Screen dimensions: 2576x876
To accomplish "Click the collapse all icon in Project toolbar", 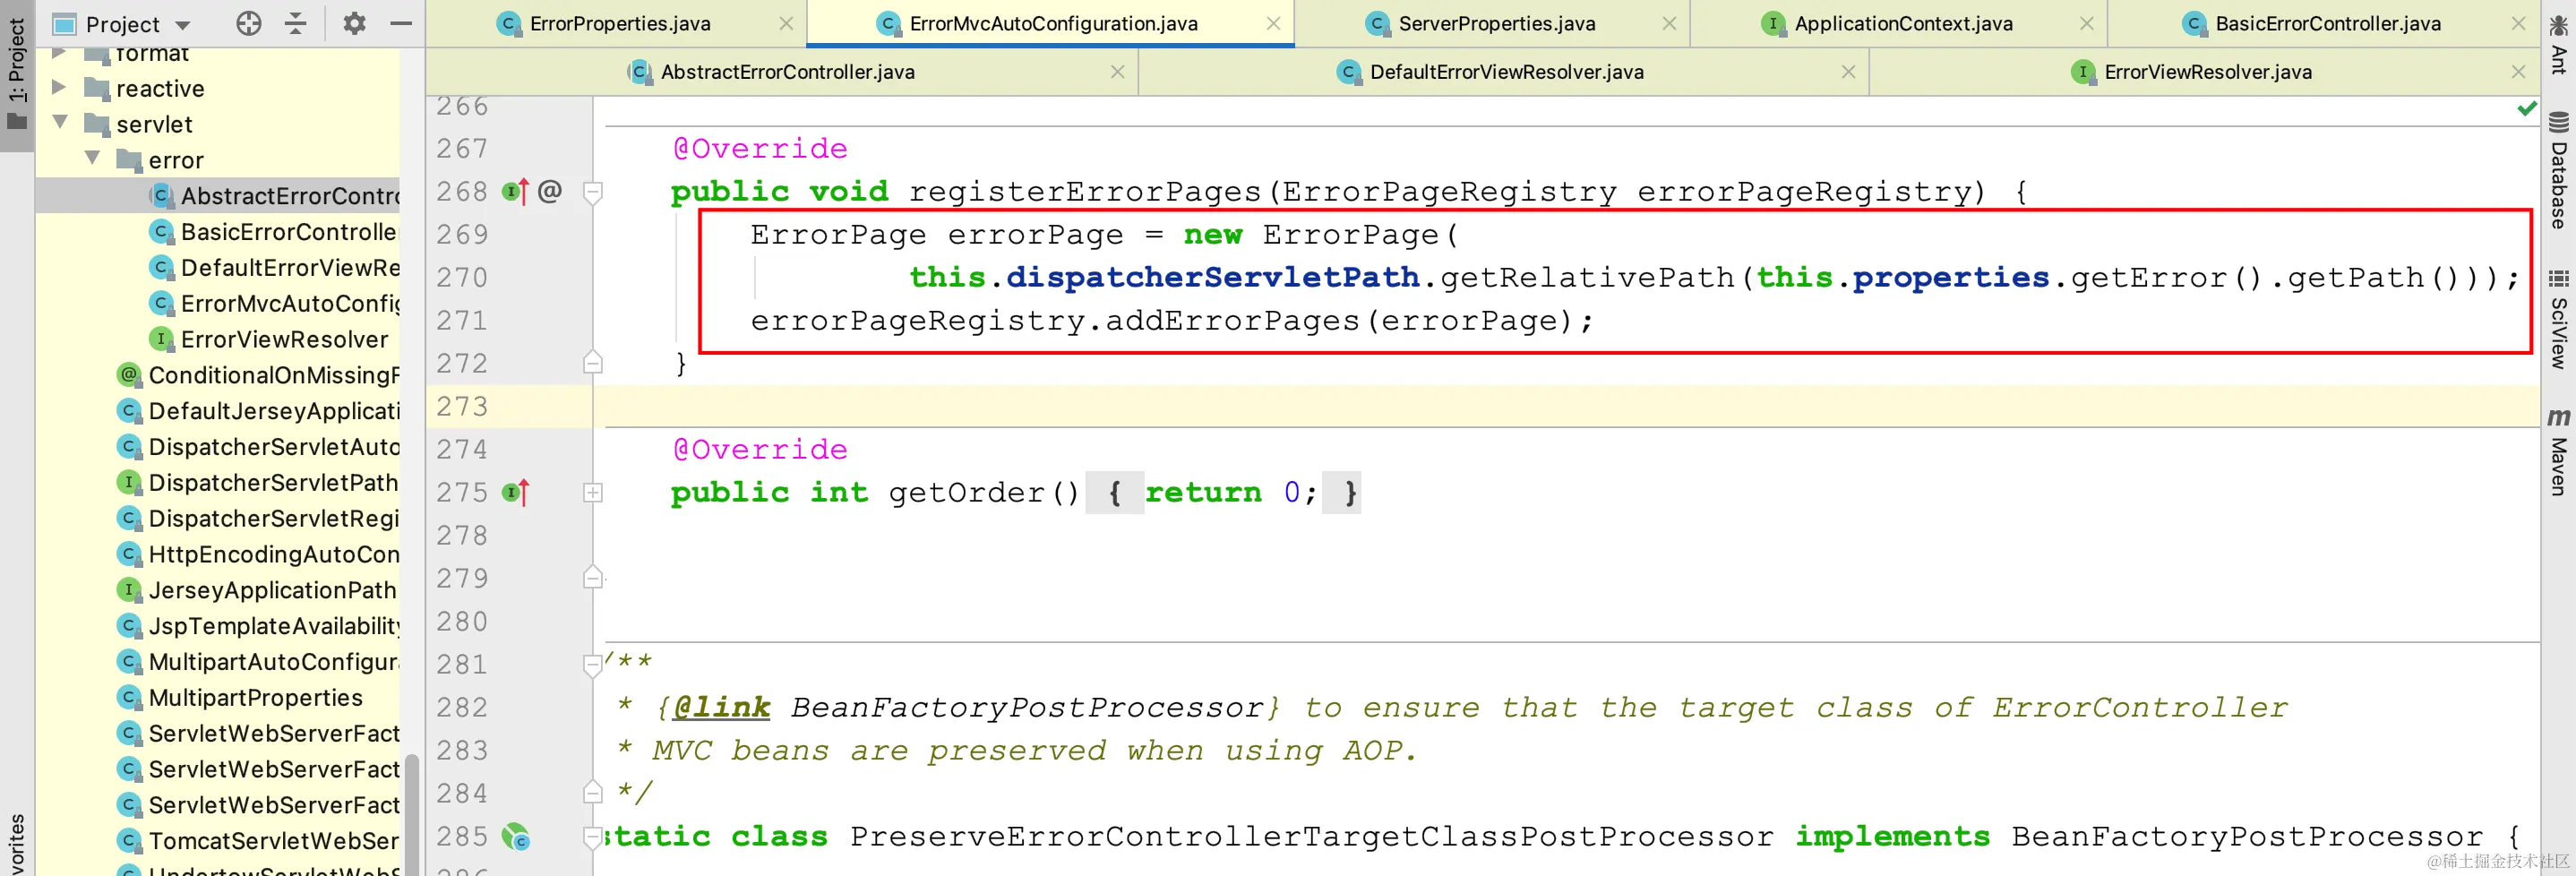I will (x=296, y=23).
